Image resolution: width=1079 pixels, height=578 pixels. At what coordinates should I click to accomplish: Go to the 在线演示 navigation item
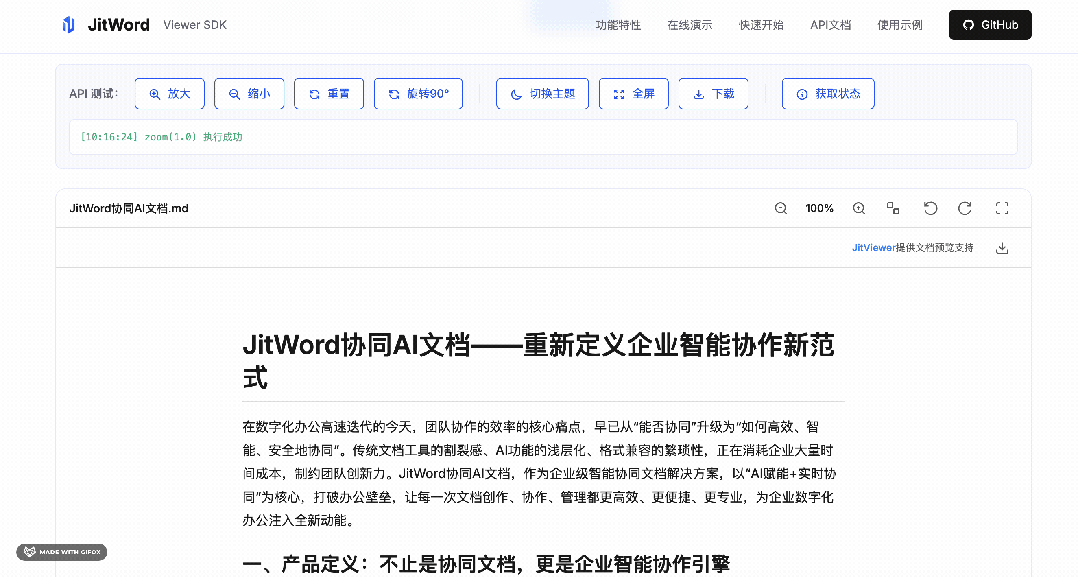(690, 25)
